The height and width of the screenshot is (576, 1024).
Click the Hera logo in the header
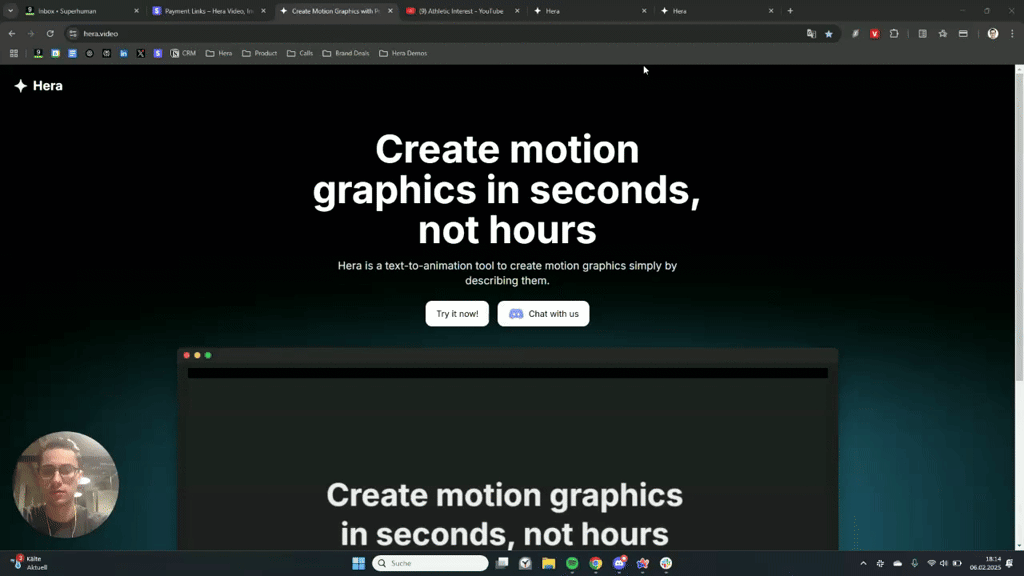click(36, 86)
